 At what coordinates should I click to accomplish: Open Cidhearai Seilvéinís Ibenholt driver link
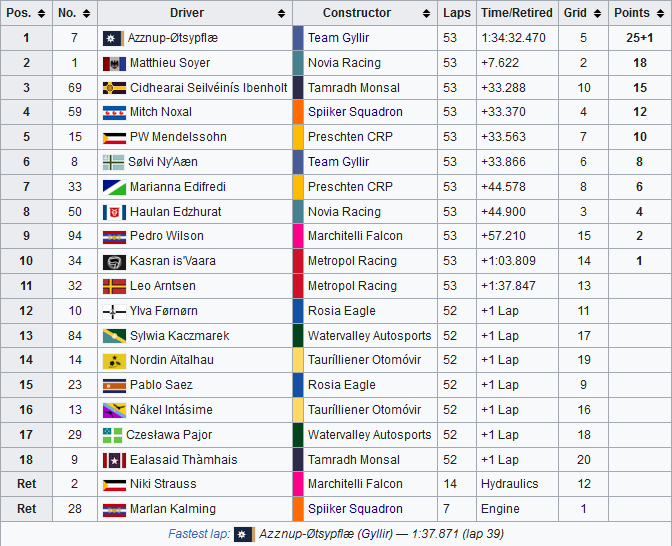tap(209, 88)
